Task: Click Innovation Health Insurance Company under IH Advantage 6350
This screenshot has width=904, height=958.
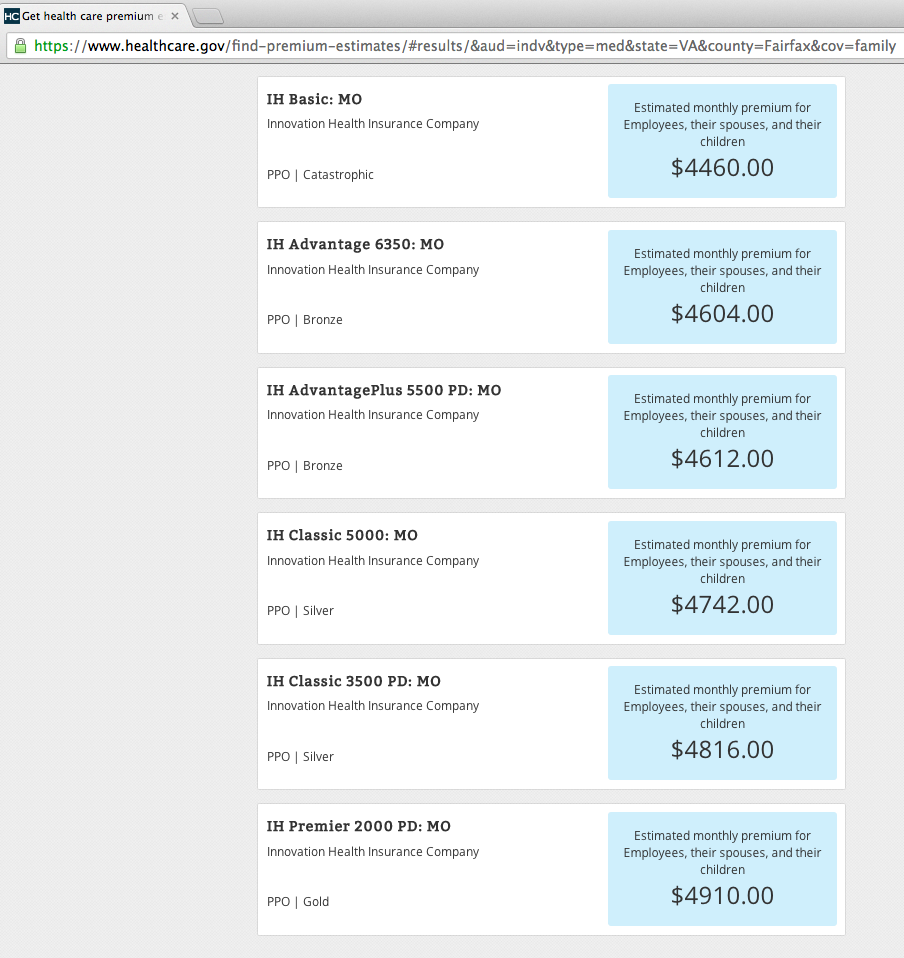Action: [x=373, y=270]
